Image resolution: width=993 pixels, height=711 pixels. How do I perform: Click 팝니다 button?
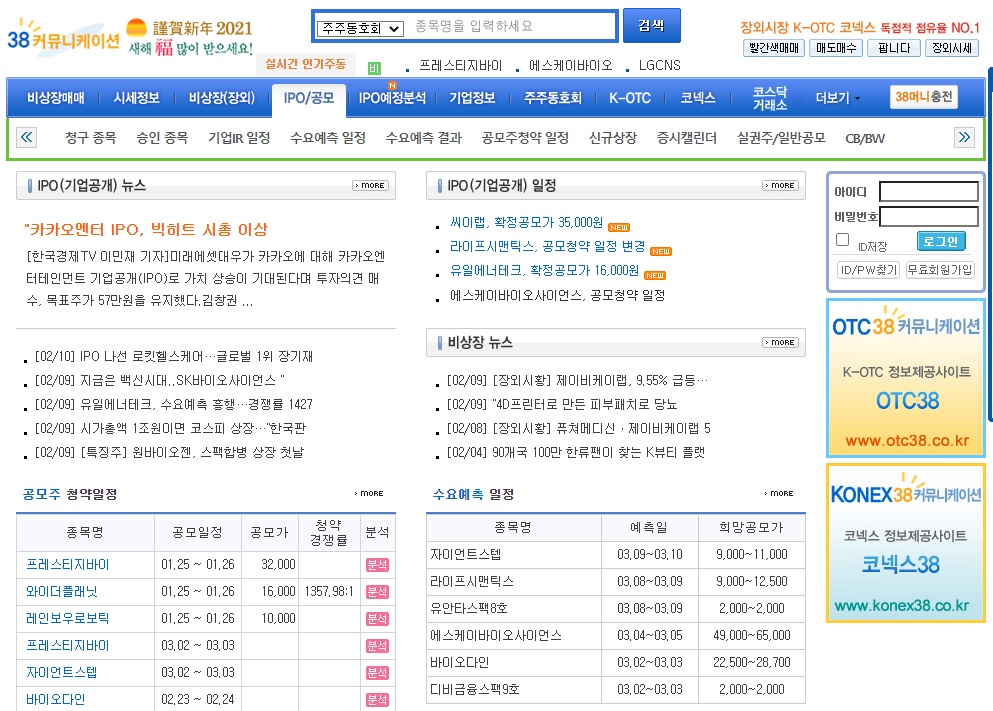pyautogui.click(x=894, y=48)
